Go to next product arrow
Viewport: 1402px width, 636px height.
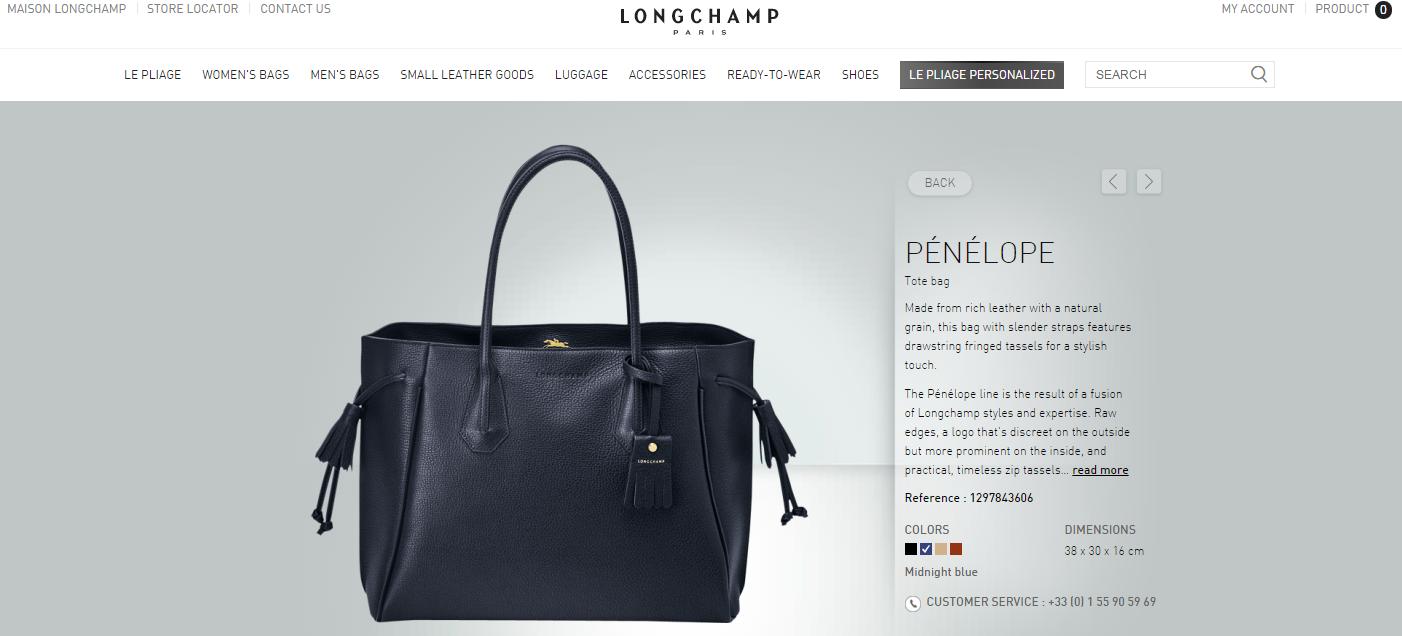[1149, 181]
